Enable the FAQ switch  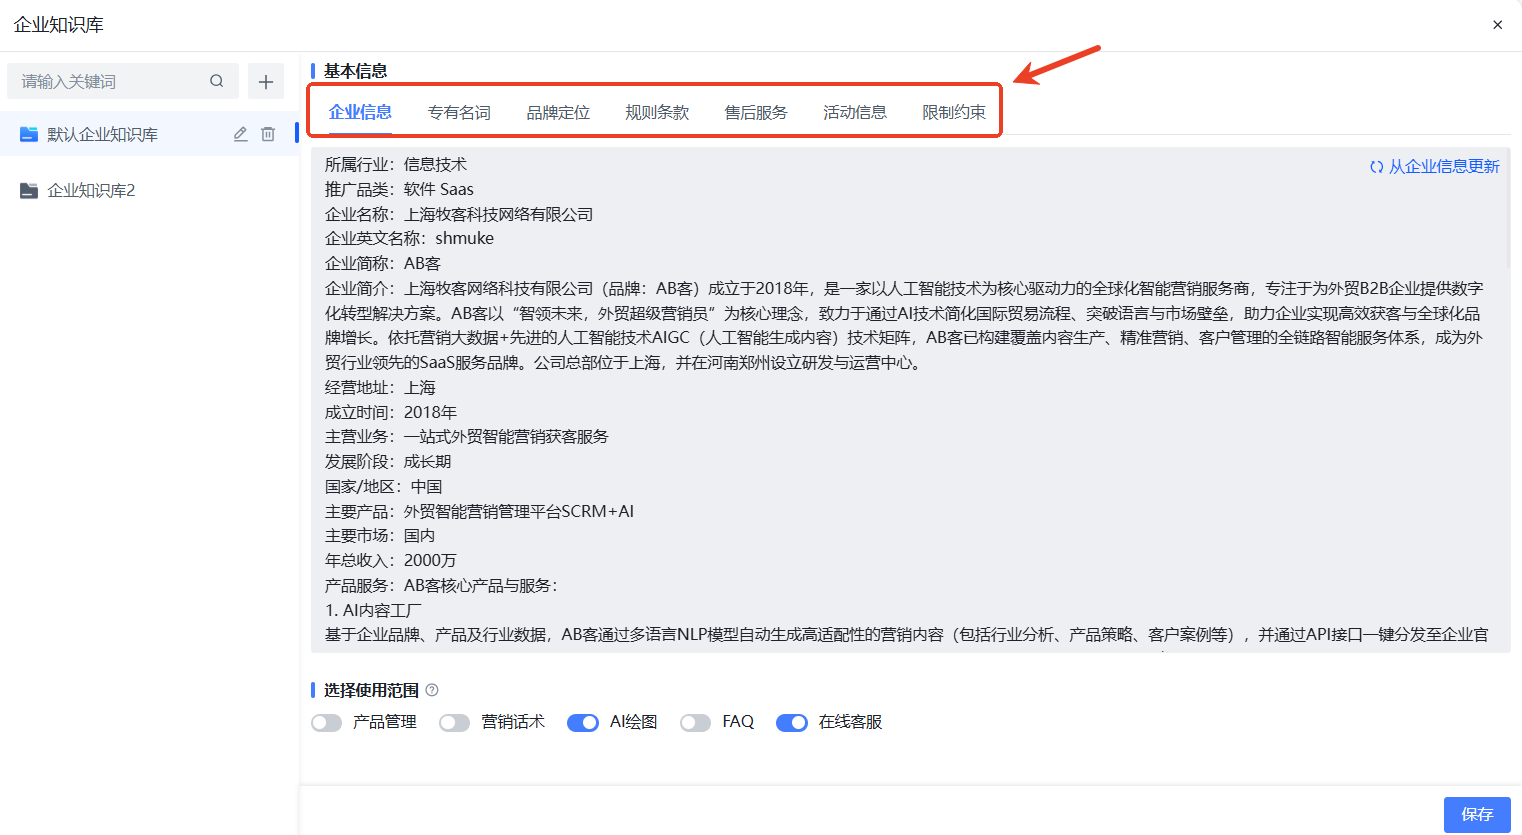695,722
